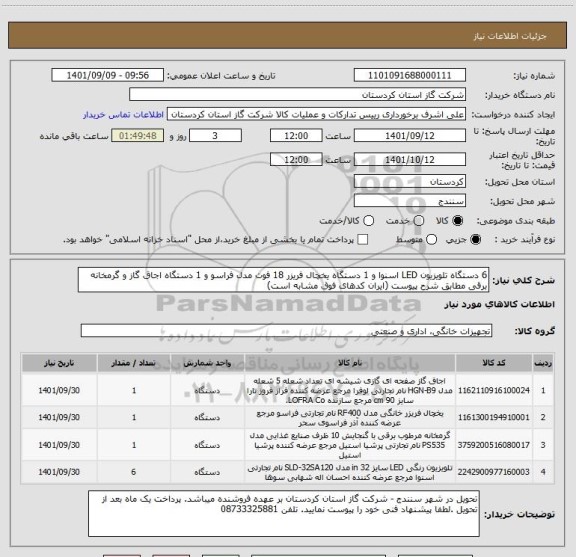Select item code 1161300194910001

(494, 417)
